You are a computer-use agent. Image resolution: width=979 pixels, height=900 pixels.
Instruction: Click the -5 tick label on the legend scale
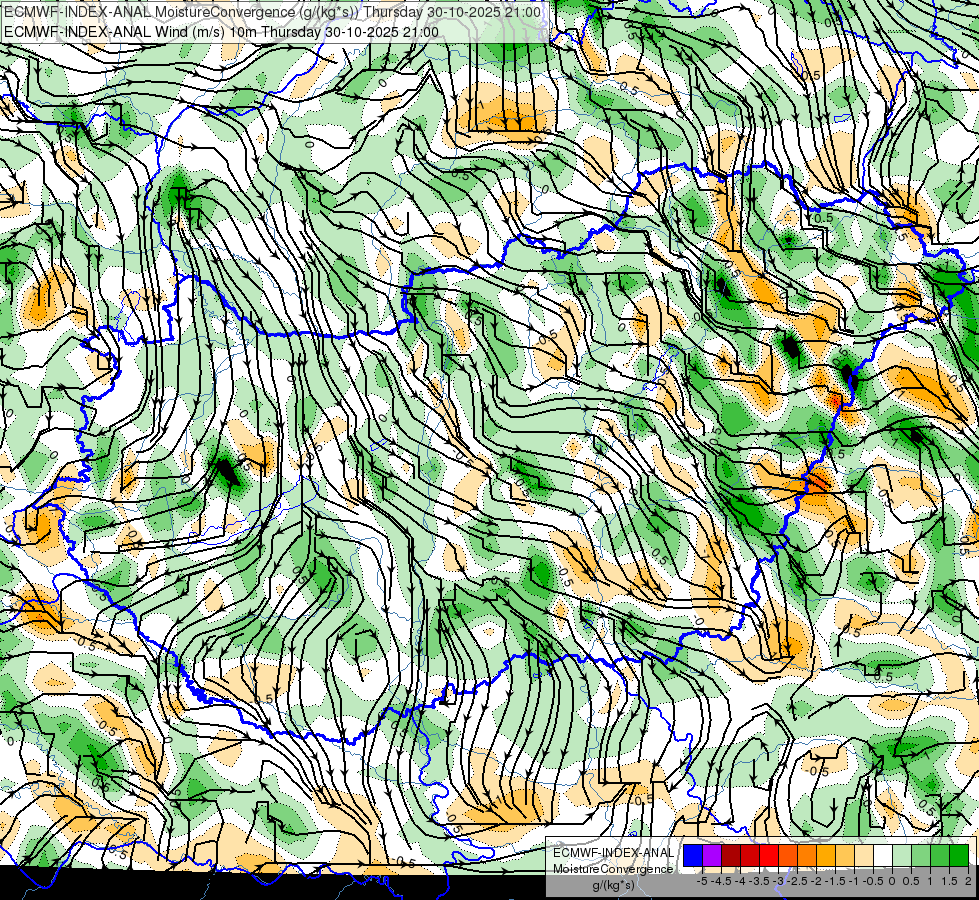(x=702, y=881)
